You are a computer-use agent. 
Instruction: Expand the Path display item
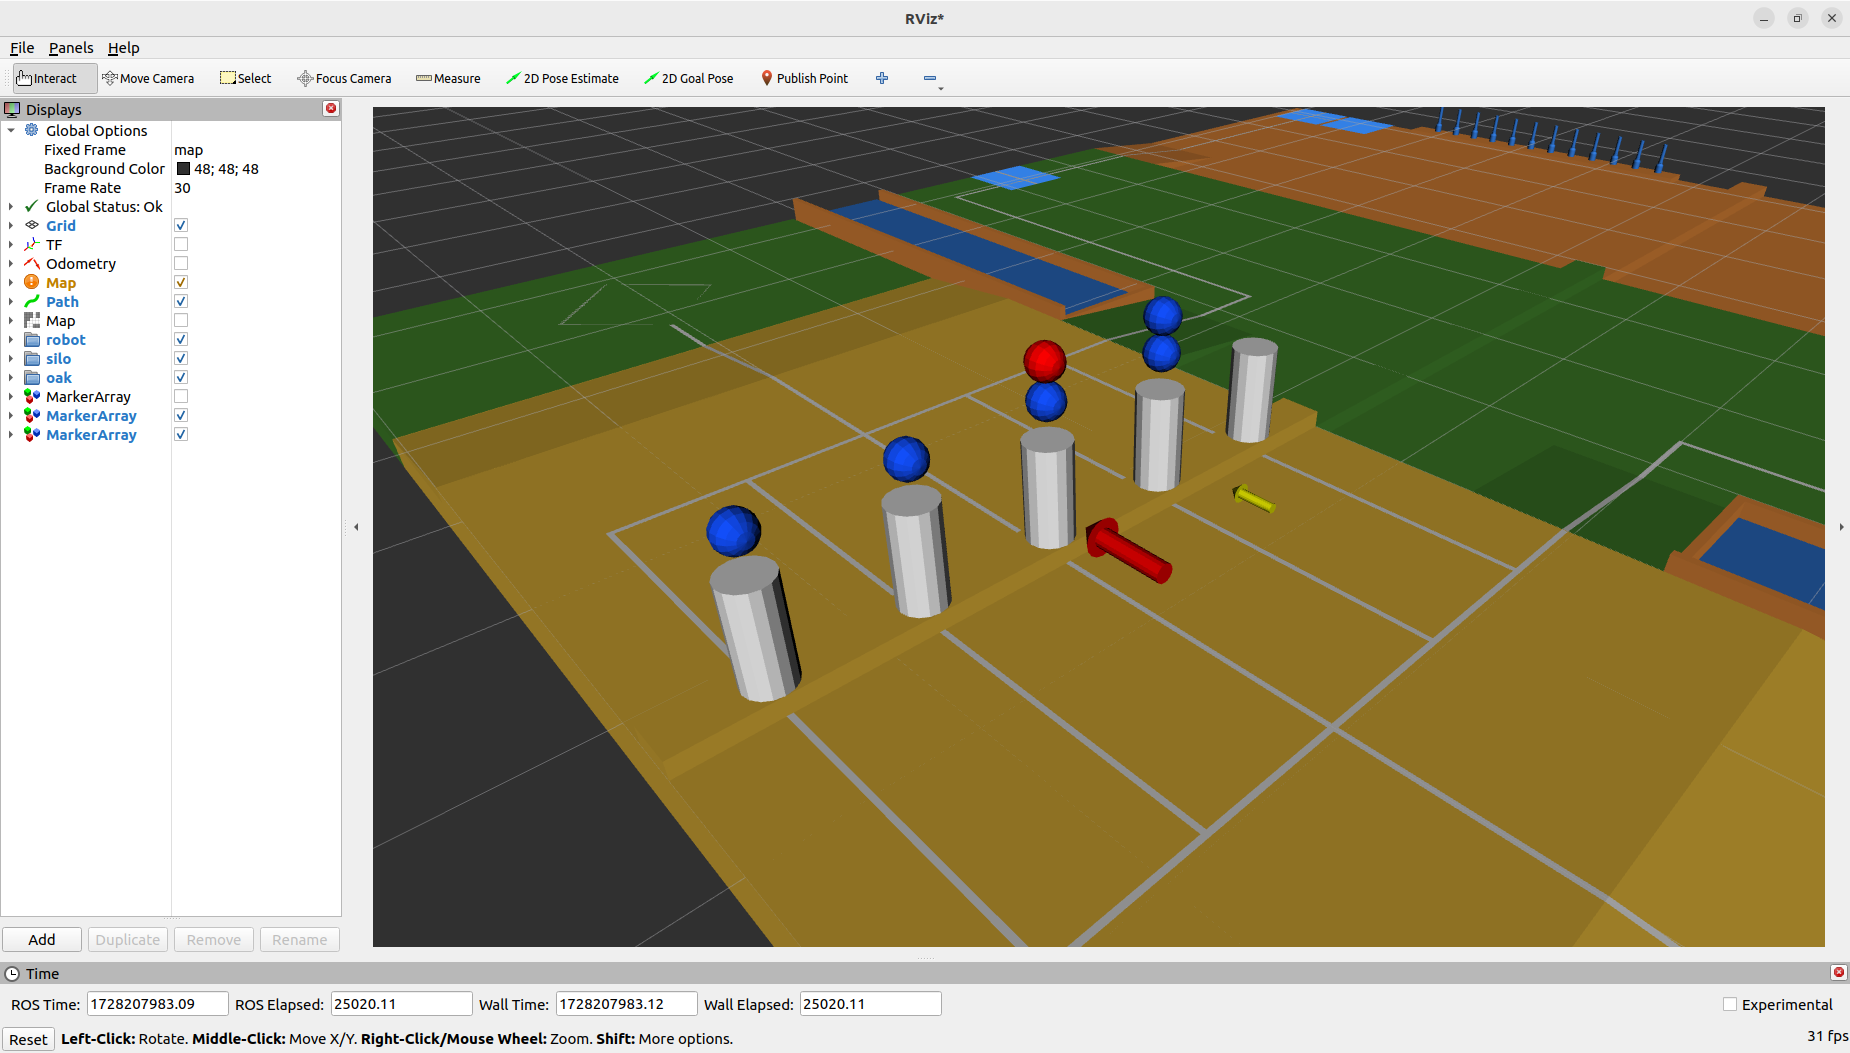tap(11, 302)
